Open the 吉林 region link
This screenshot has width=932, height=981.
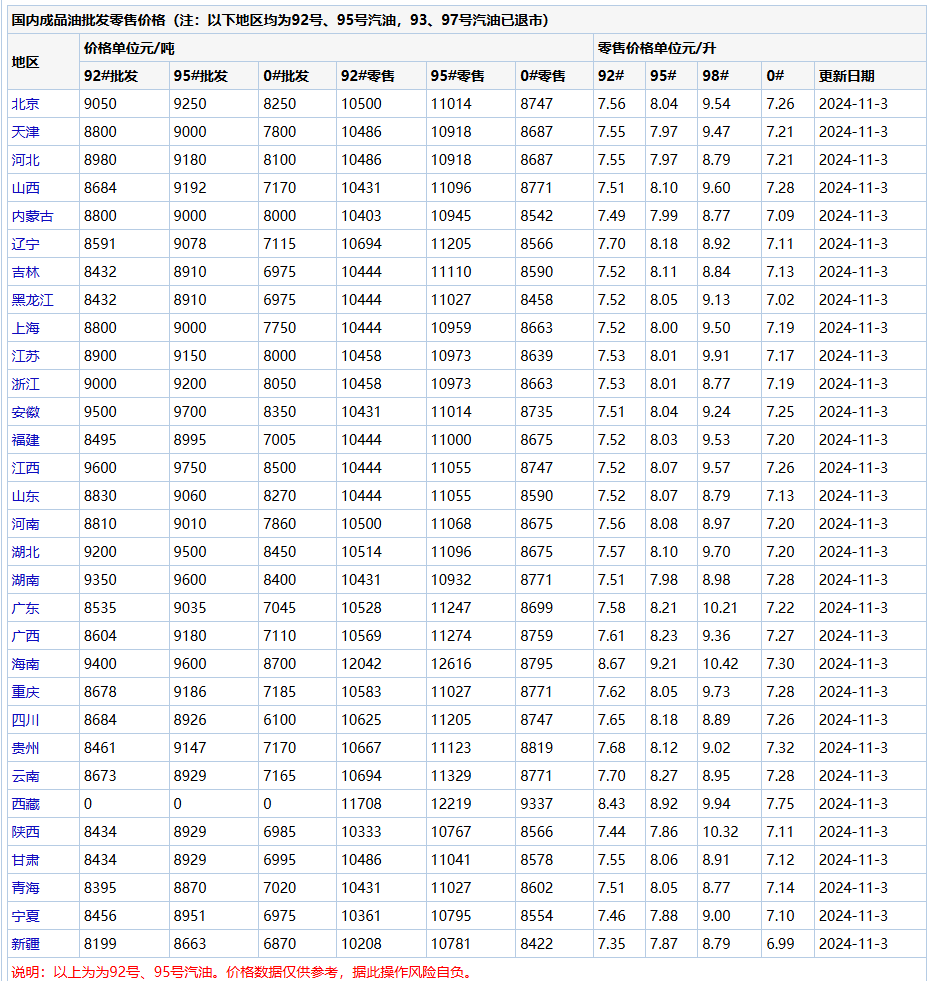(x=25, y=272)
